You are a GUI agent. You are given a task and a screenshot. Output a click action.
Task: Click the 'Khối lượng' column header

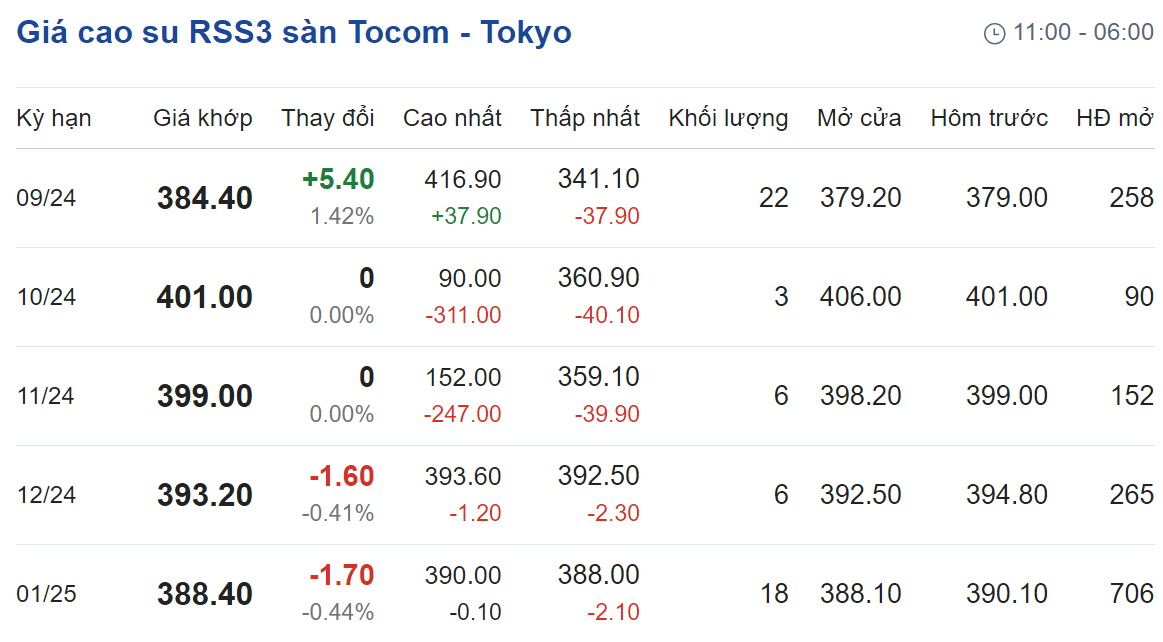coord(728,118)
